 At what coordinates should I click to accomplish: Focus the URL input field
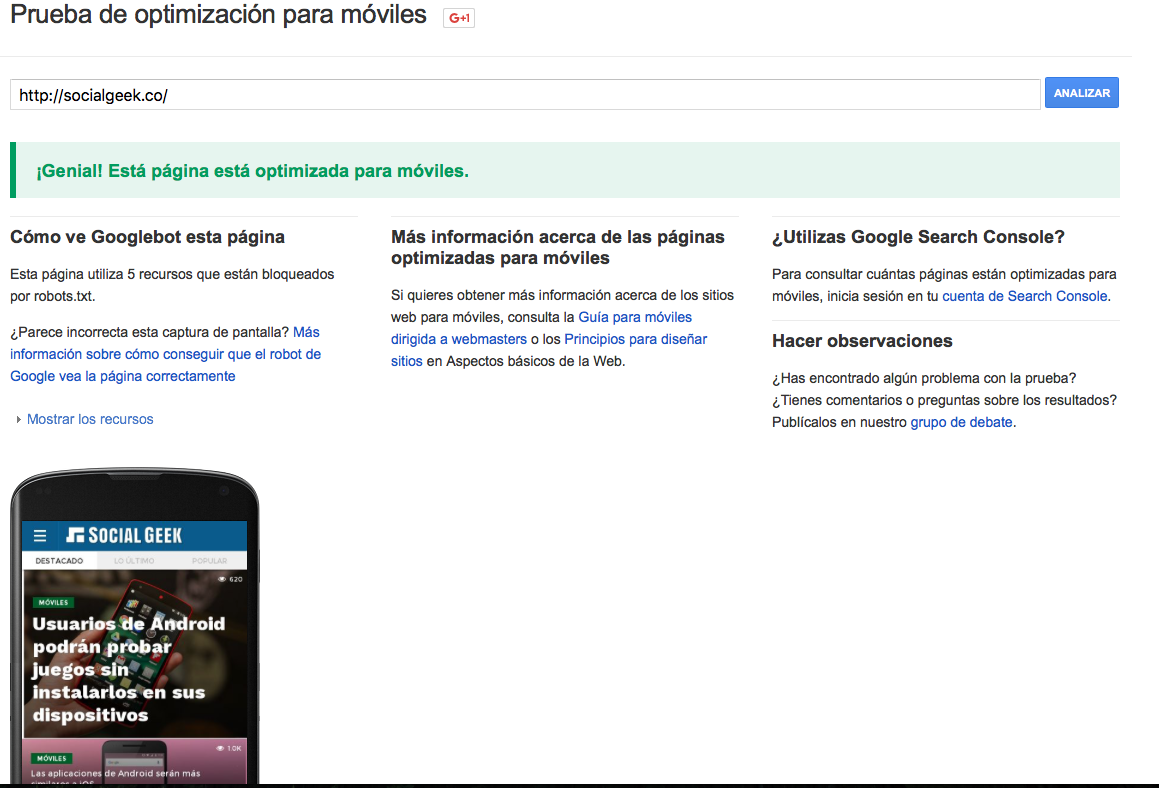(x=525, y=95)
